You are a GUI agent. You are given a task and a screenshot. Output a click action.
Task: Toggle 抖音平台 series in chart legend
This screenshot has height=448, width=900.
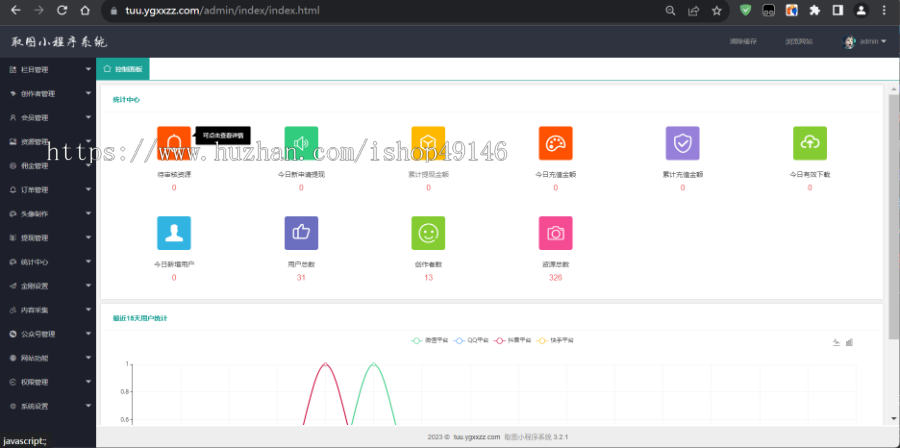tap(513, 340)
